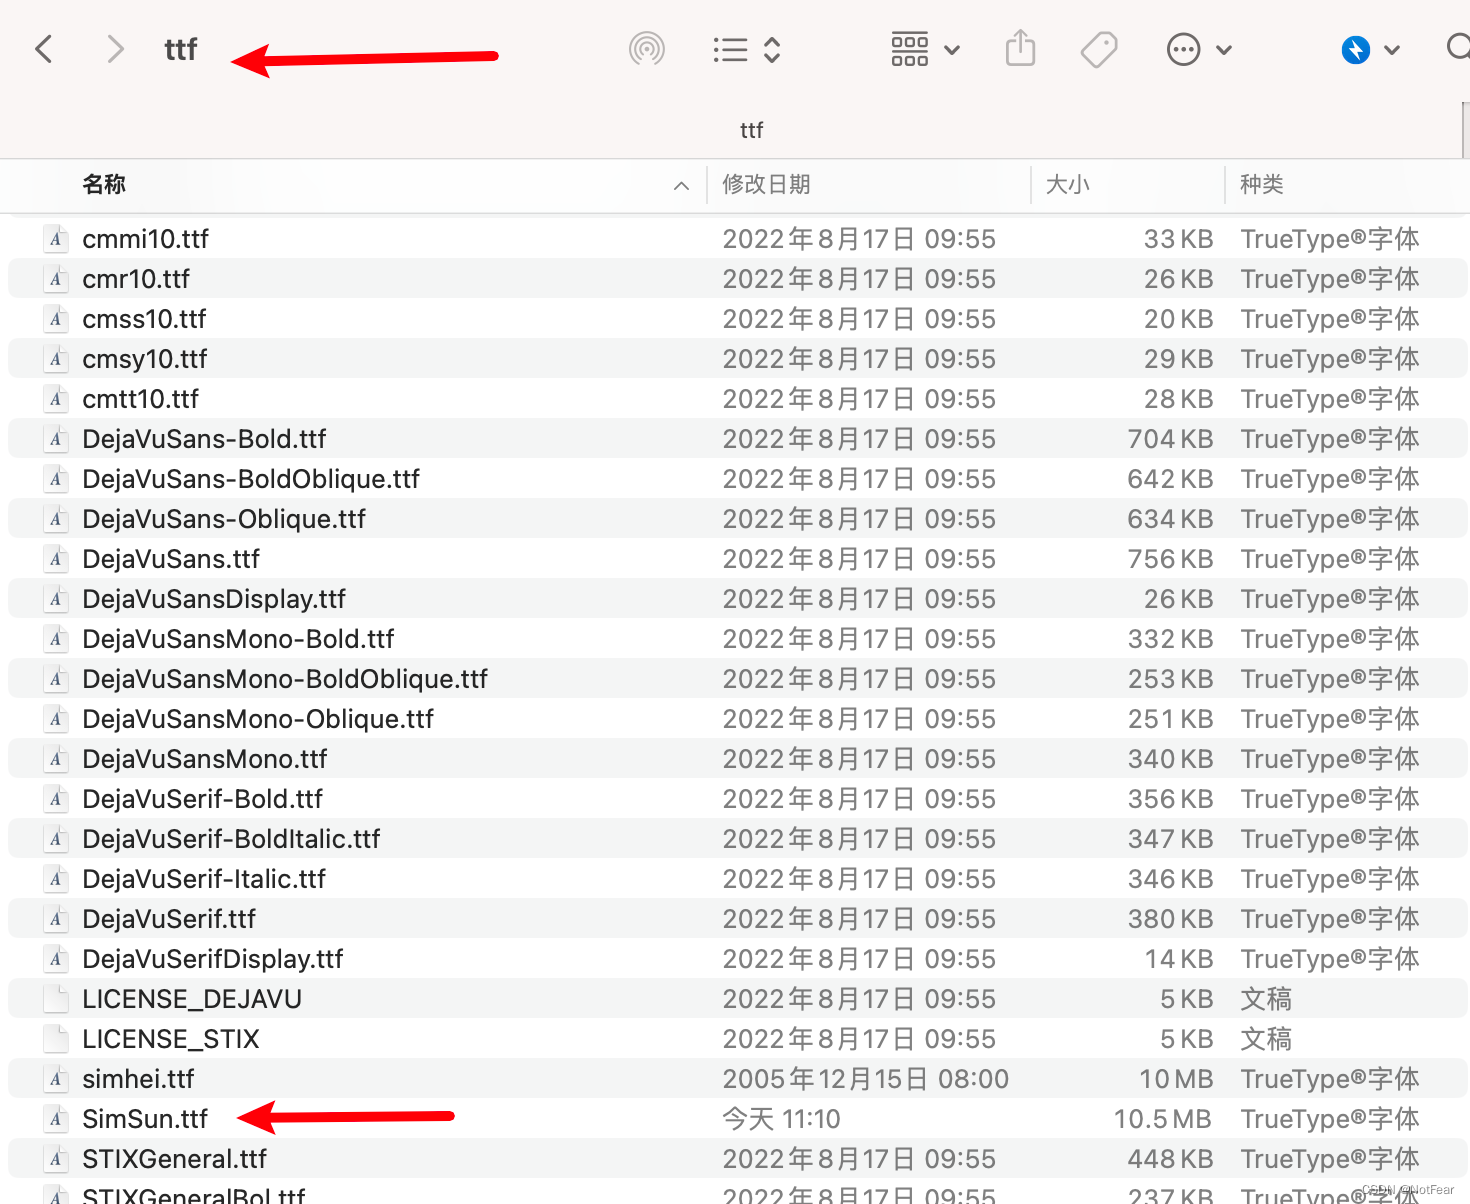Open AirDrop from the toolbar
Image resolution: width=1470 pixels, height=1204 pixels.
[647, 49]
